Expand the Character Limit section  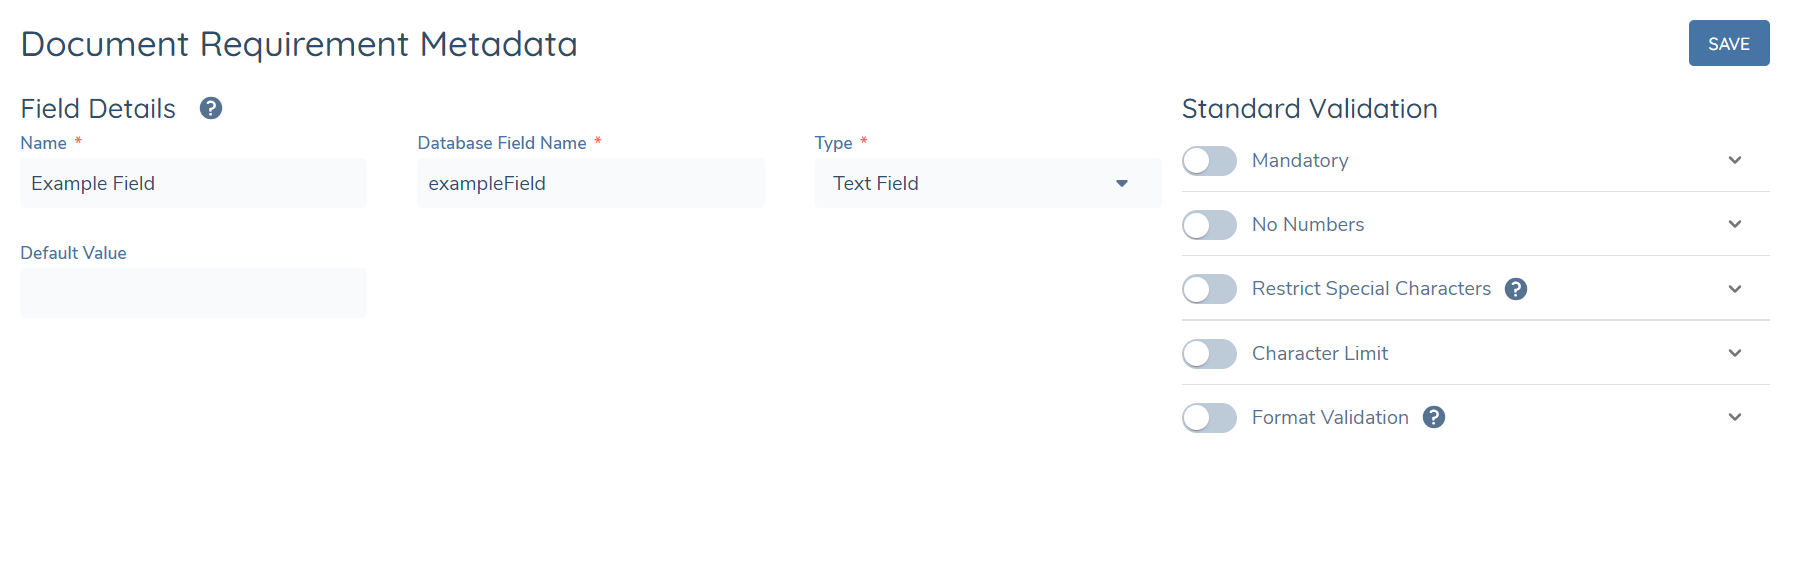click(1736, 353)
